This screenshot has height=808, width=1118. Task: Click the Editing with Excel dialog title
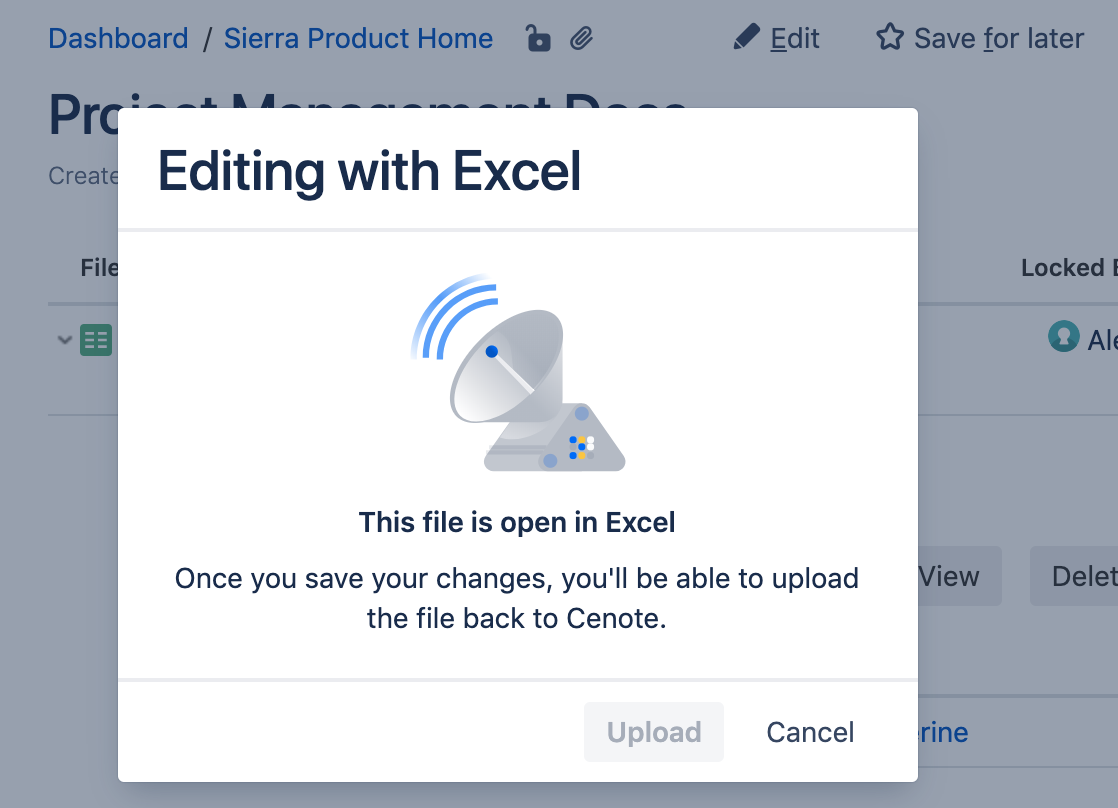point(370,171)
